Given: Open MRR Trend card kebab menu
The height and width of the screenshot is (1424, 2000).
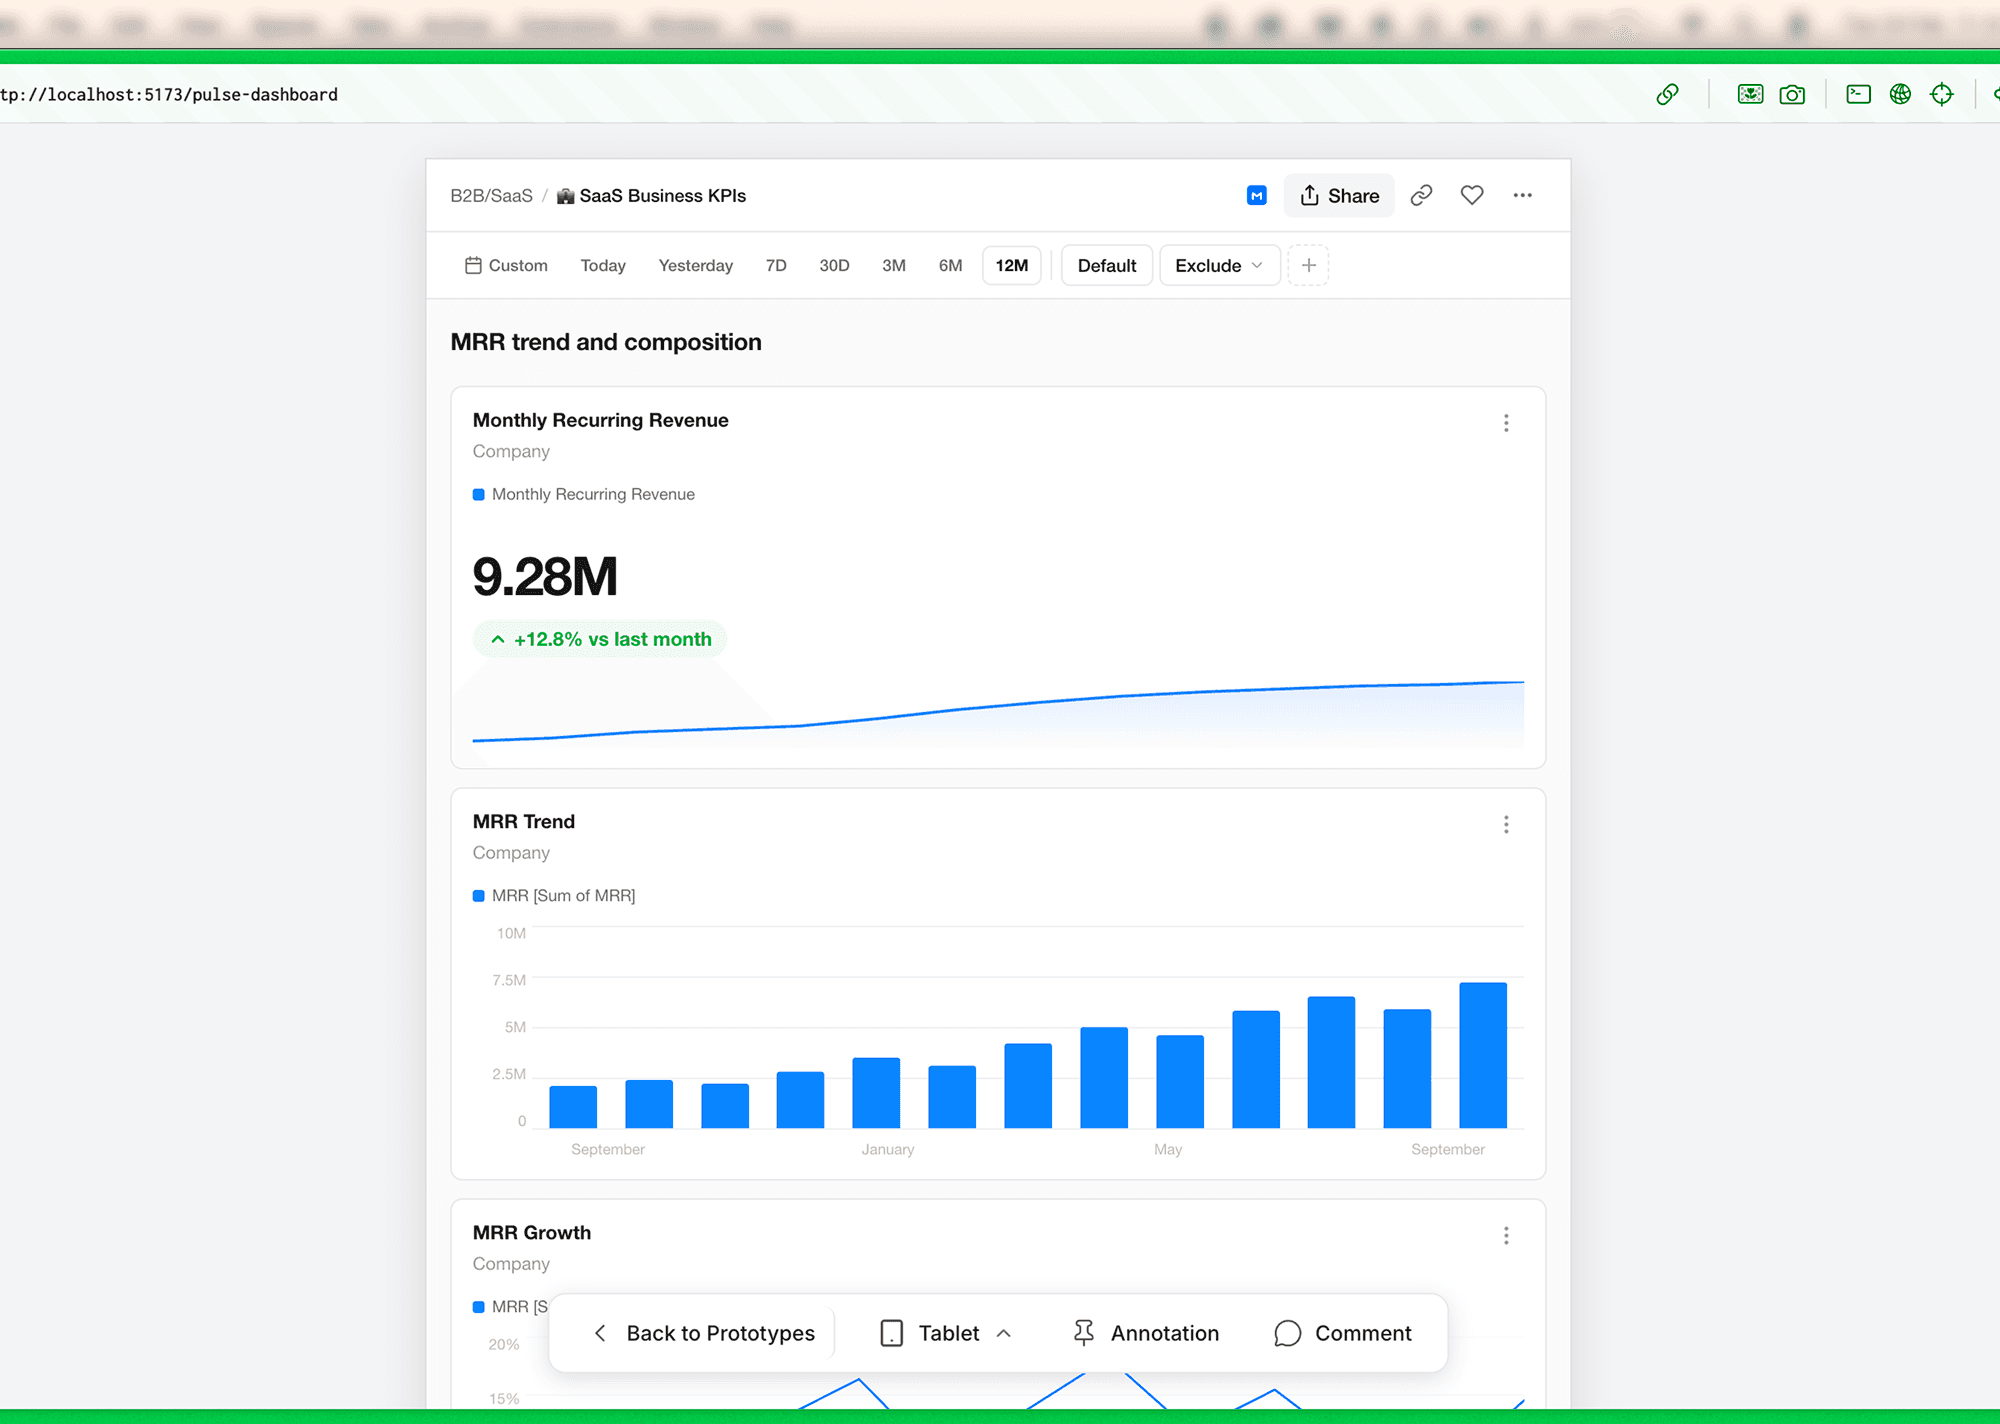Looking at the screenshot, I should 1506,825.
